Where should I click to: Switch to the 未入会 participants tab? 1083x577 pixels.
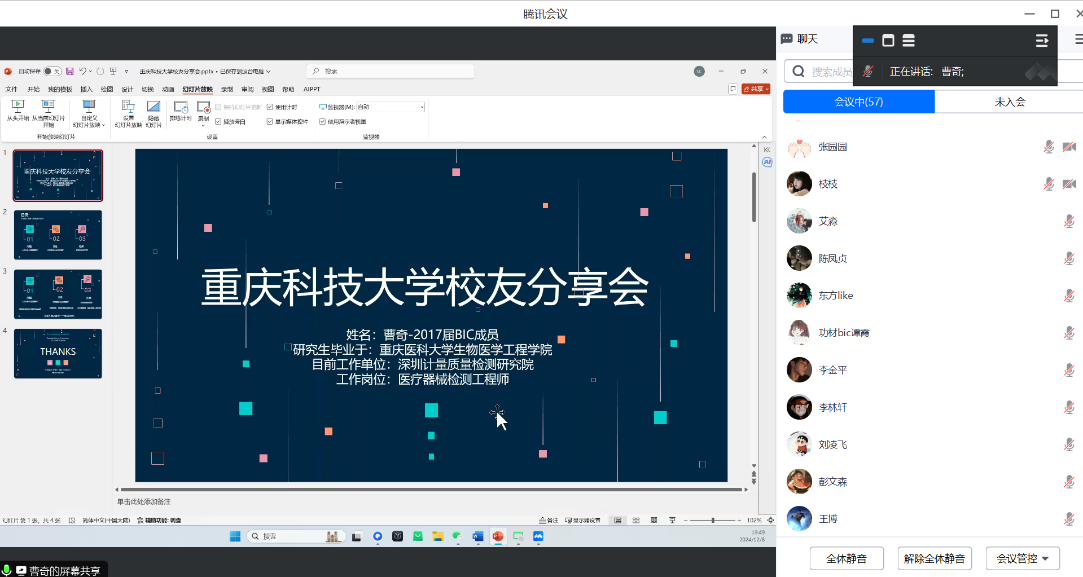tap(1009, 102)
